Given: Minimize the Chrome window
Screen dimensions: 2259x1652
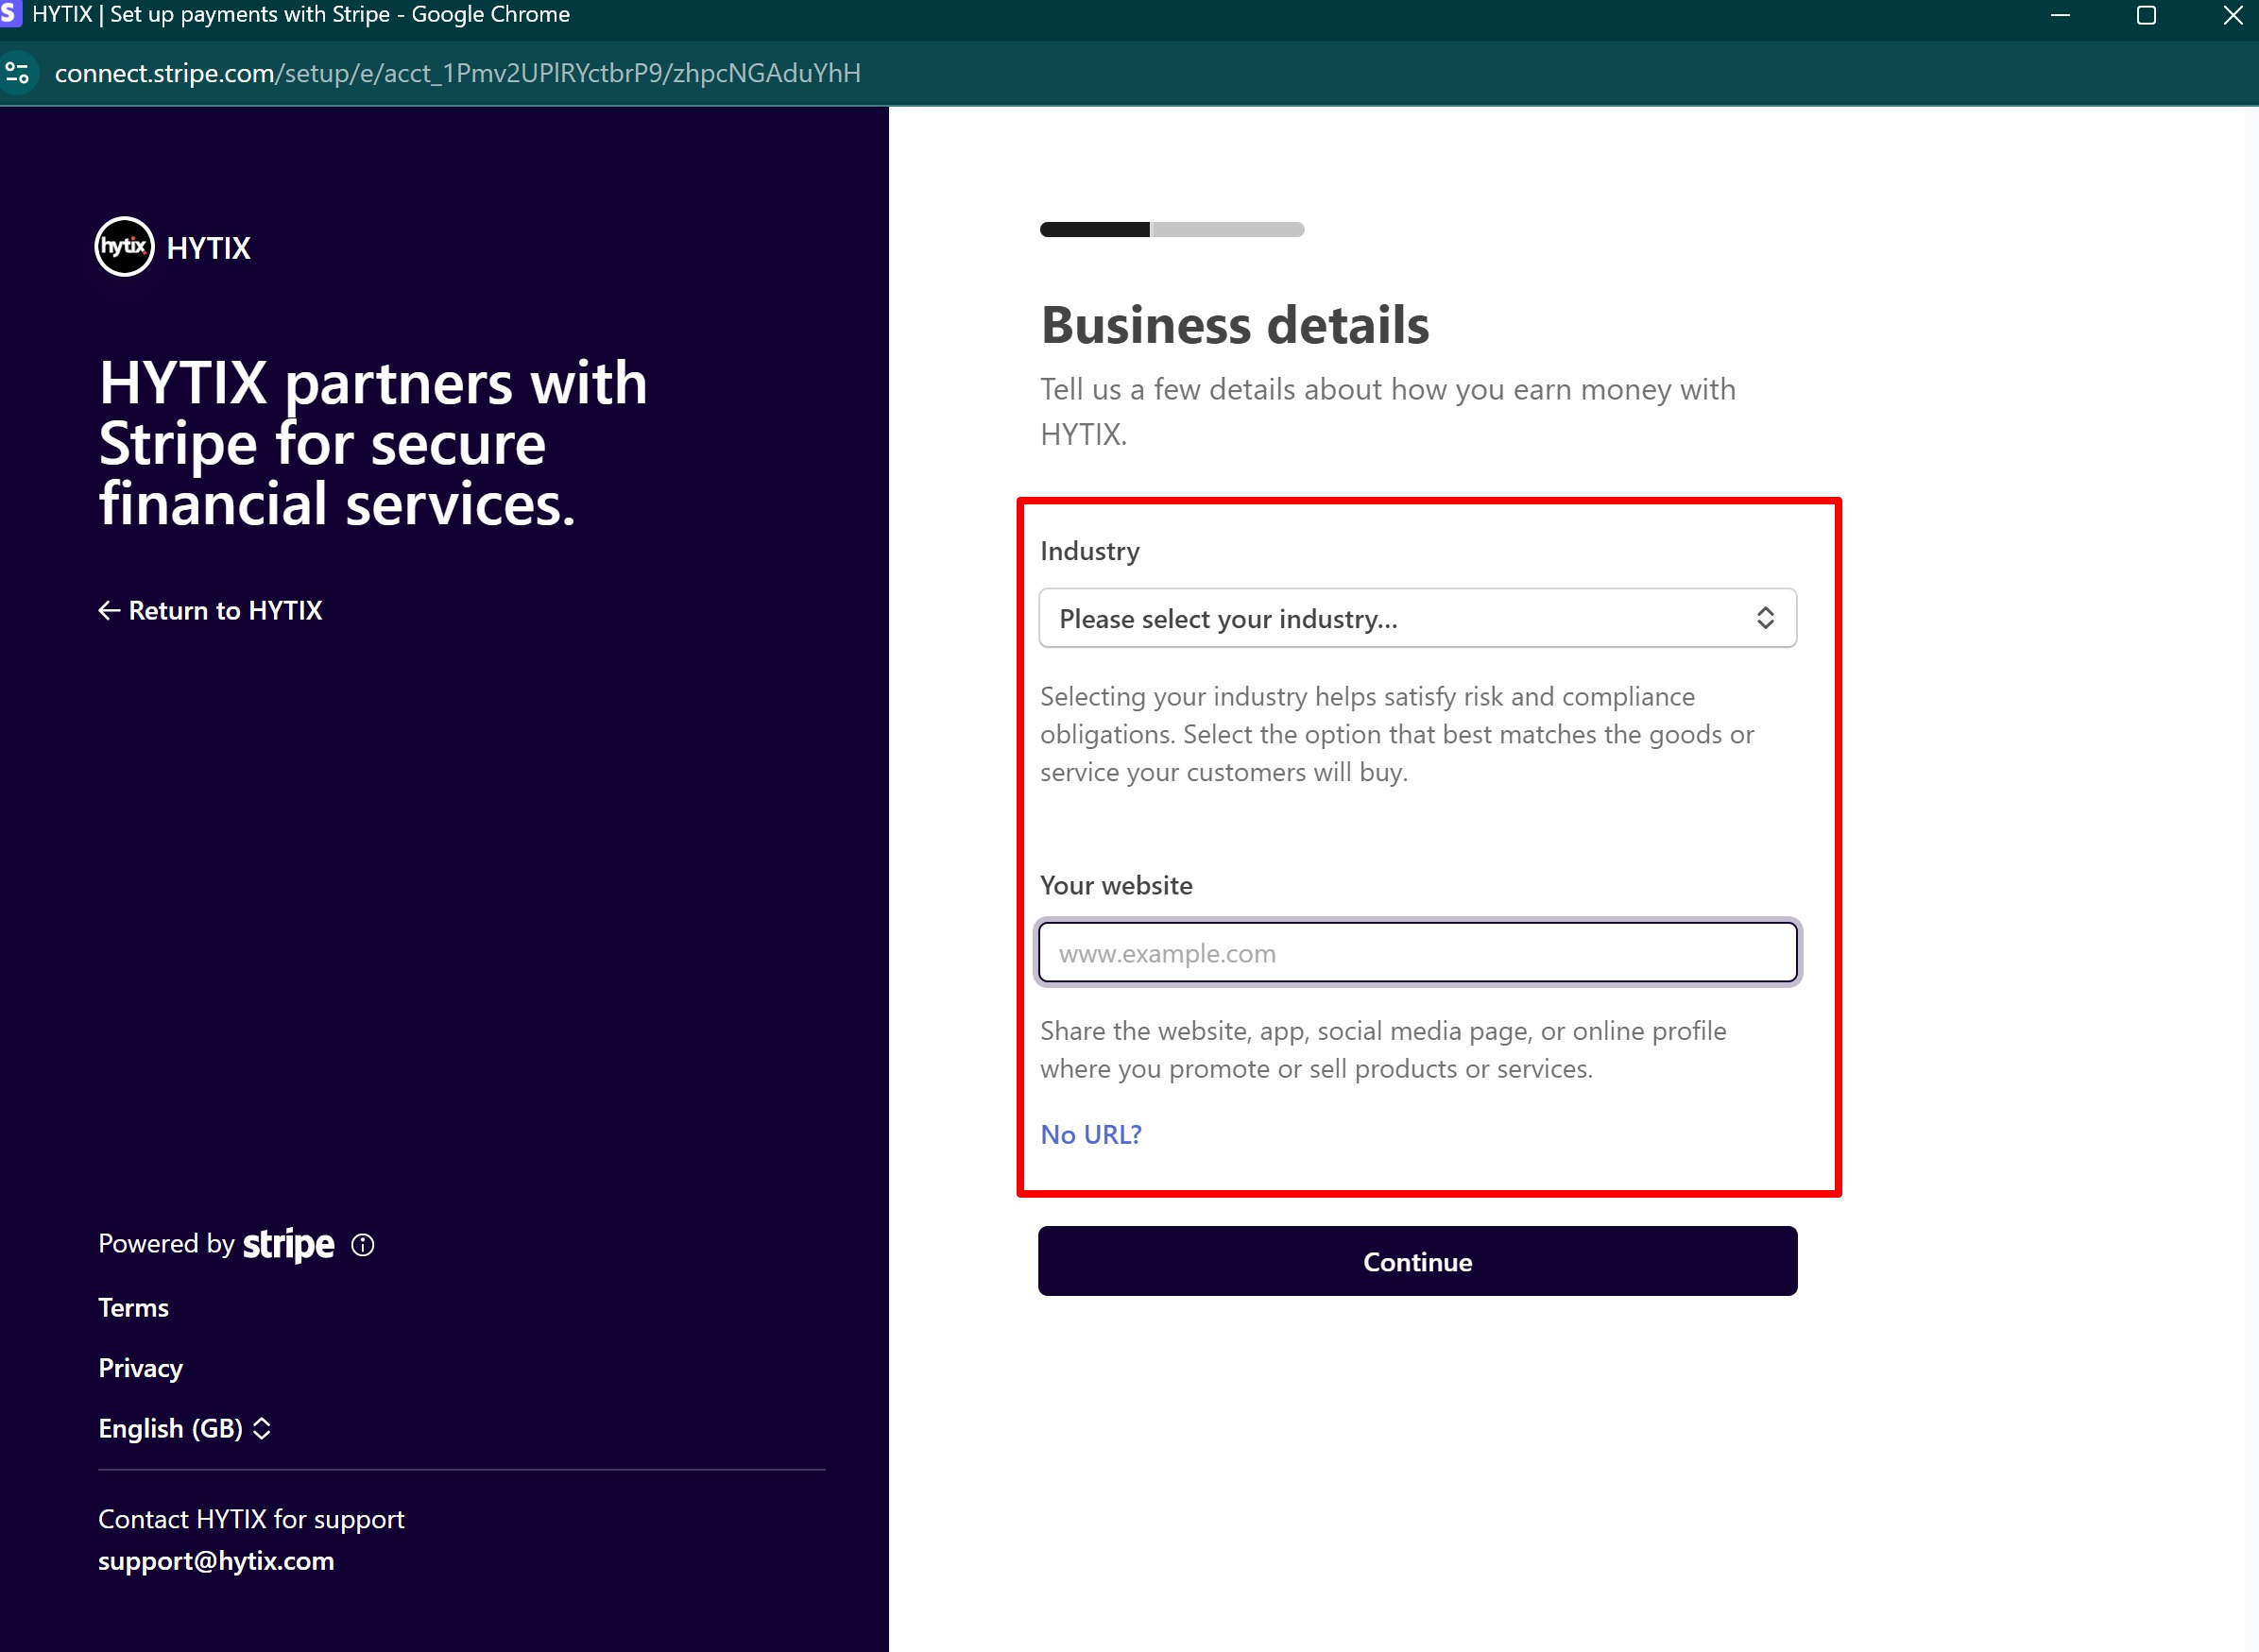Looking at the screenshot, I should (x=2060, y=15).
